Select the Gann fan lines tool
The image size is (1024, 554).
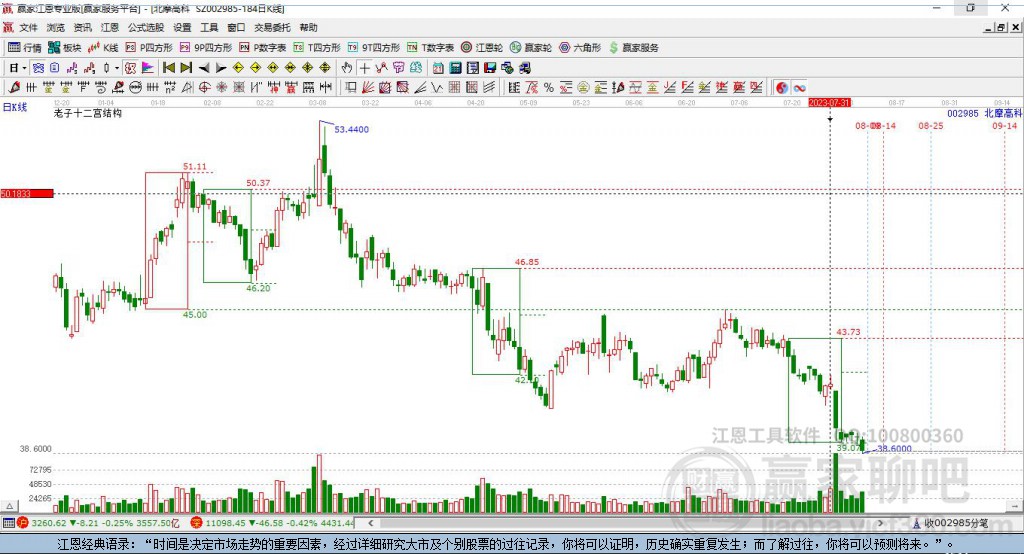tap(368, 88)
